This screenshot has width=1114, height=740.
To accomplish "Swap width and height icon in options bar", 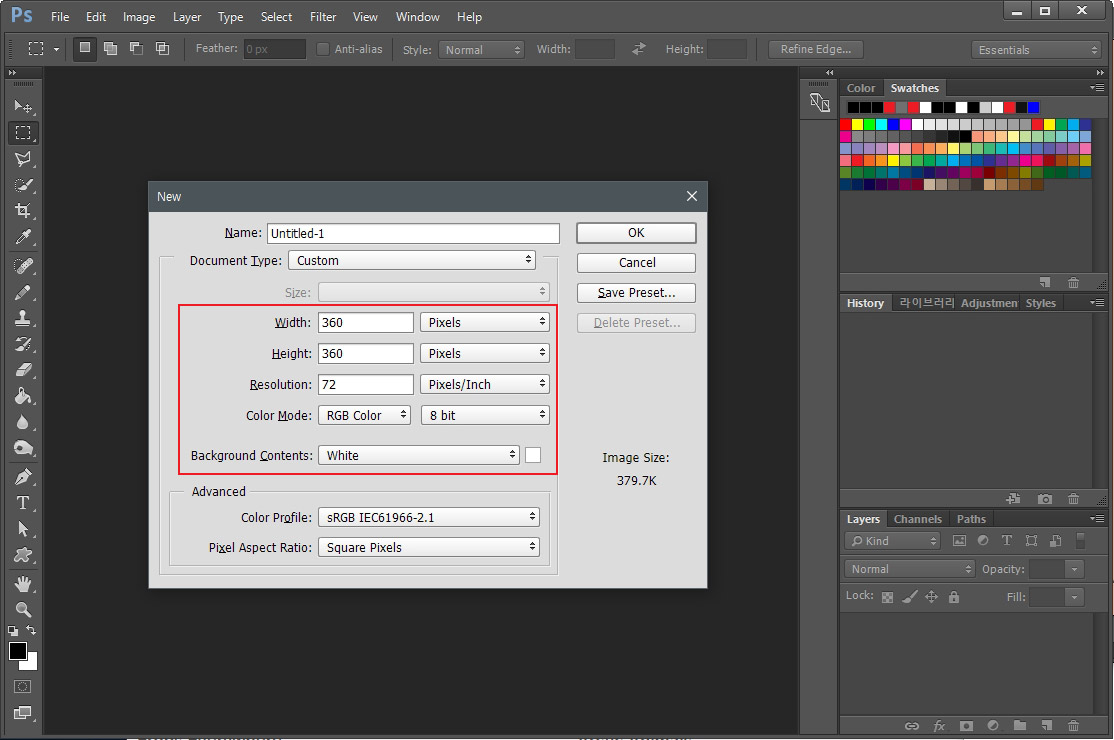I will click(x=639, y=48).
